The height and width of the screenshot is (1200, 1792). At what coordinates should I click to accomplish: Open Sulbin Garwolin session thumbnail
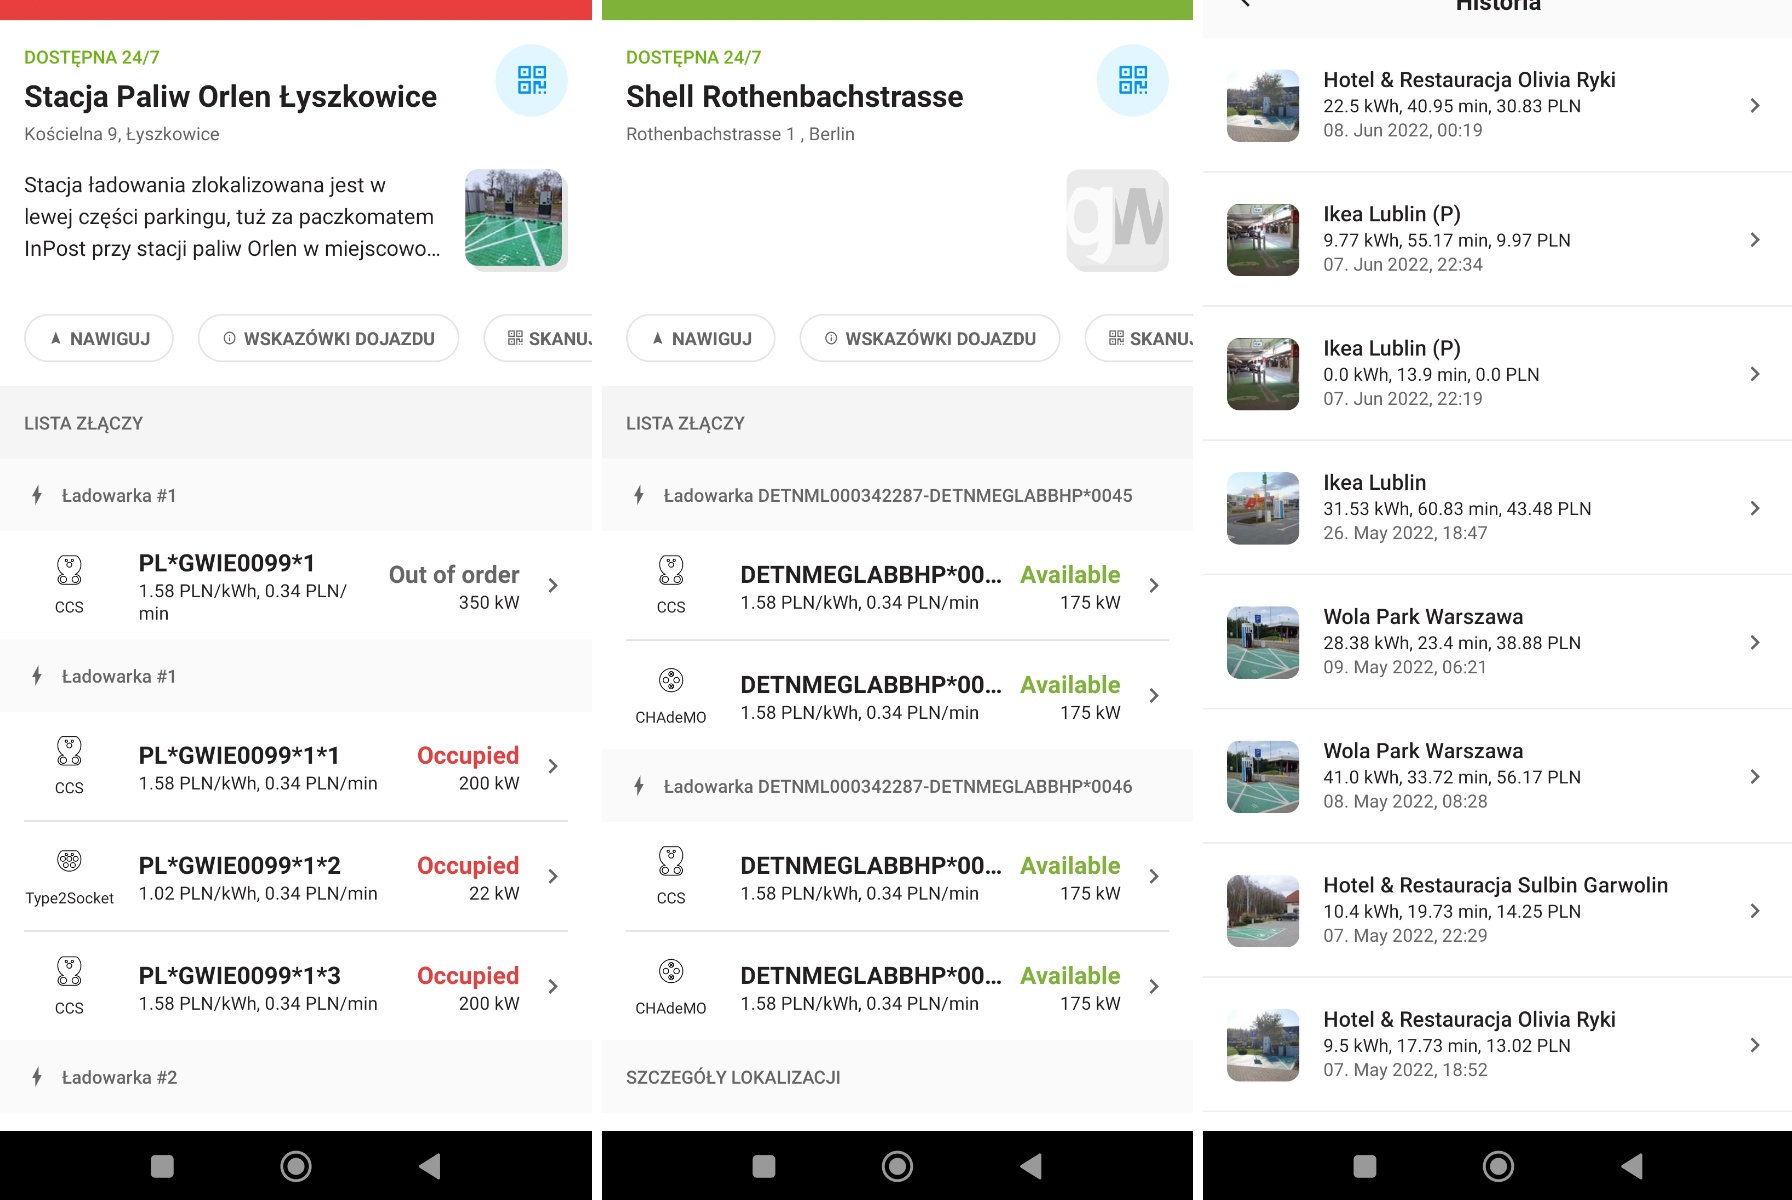[1263, 911]
